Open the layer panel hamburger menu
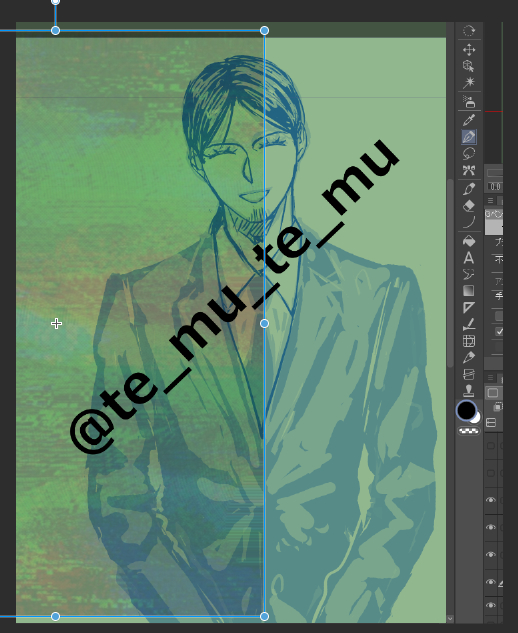 click(491, 378)
